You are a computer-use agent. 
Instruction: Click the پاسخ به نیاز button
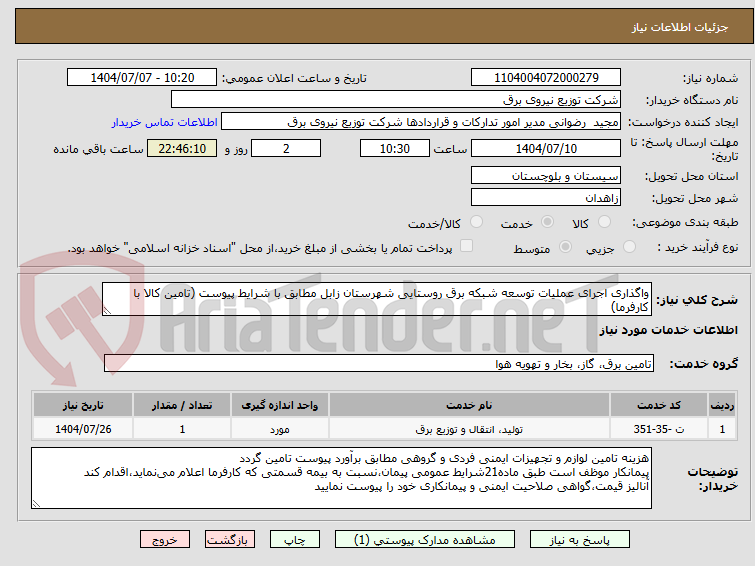579,540
